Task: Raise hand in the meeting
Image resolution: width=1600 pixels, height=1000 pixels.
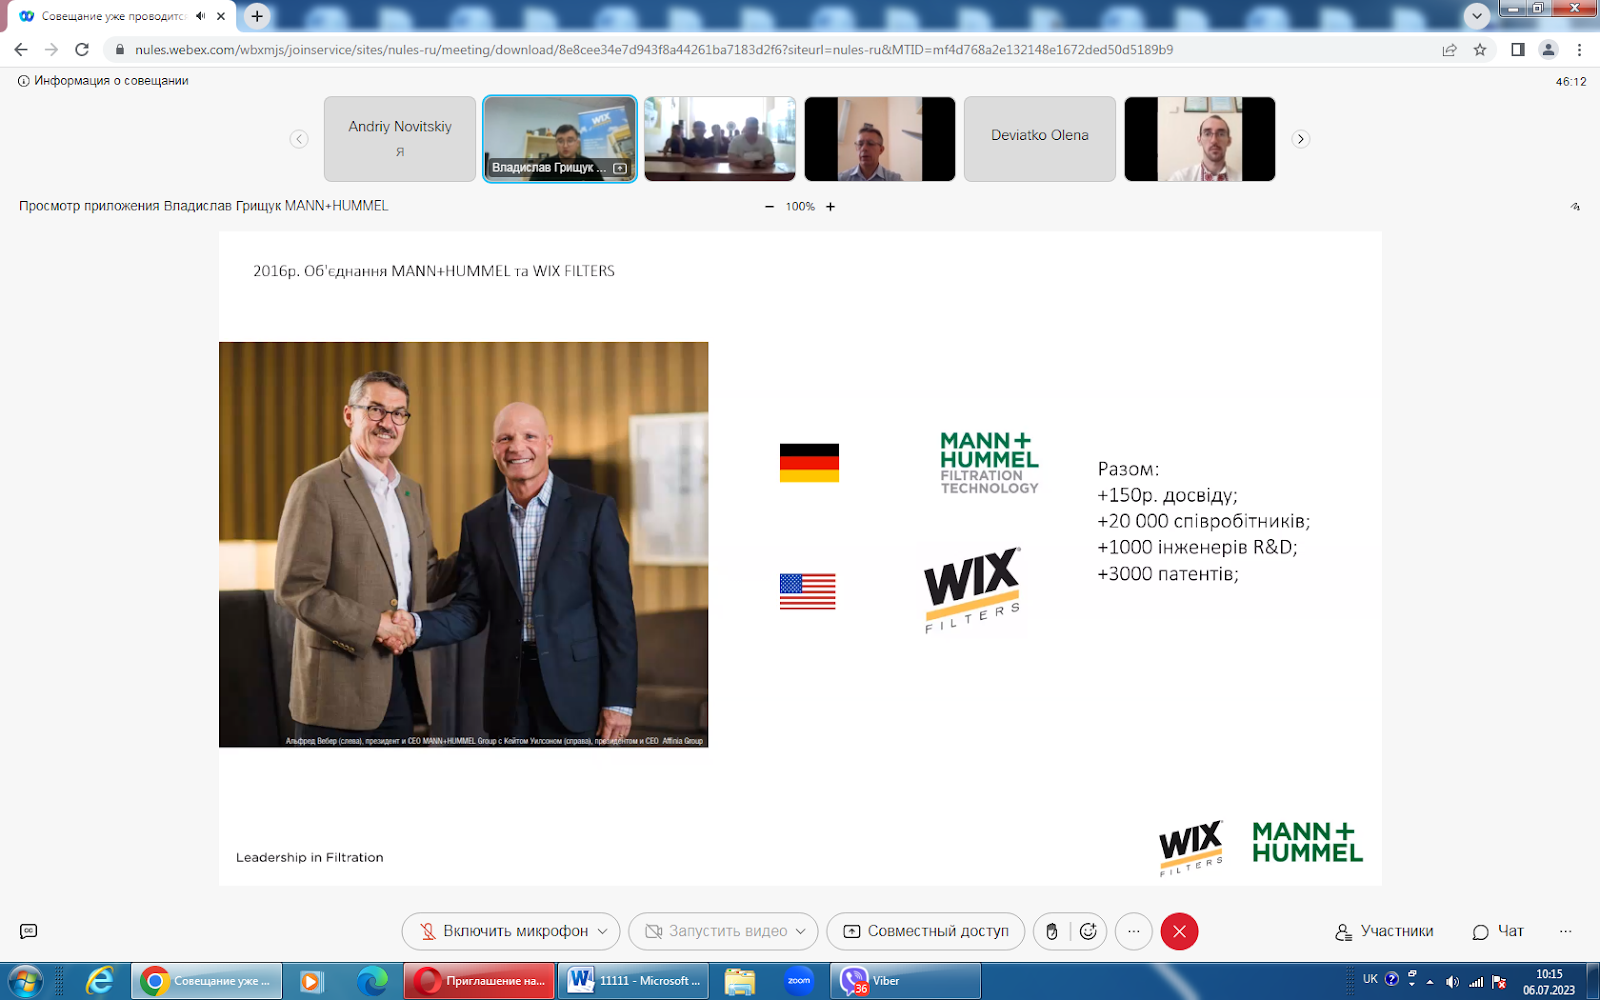Action: tap(1051, 931)
